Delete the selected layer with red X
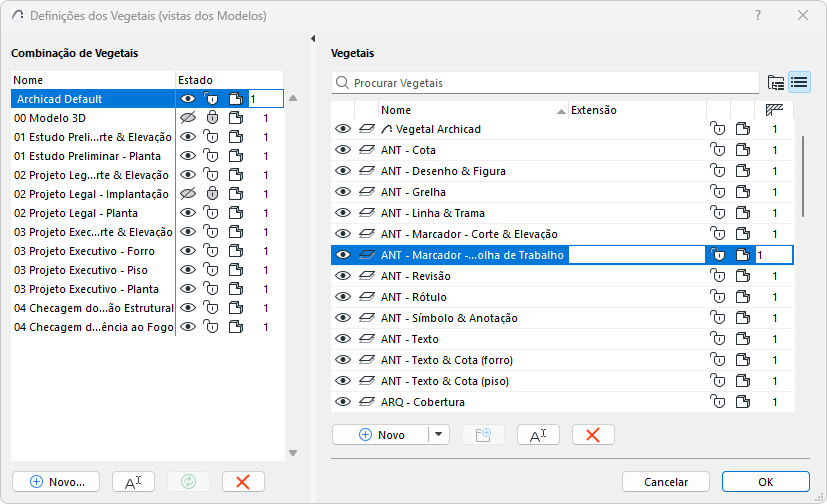 point(593,435)
